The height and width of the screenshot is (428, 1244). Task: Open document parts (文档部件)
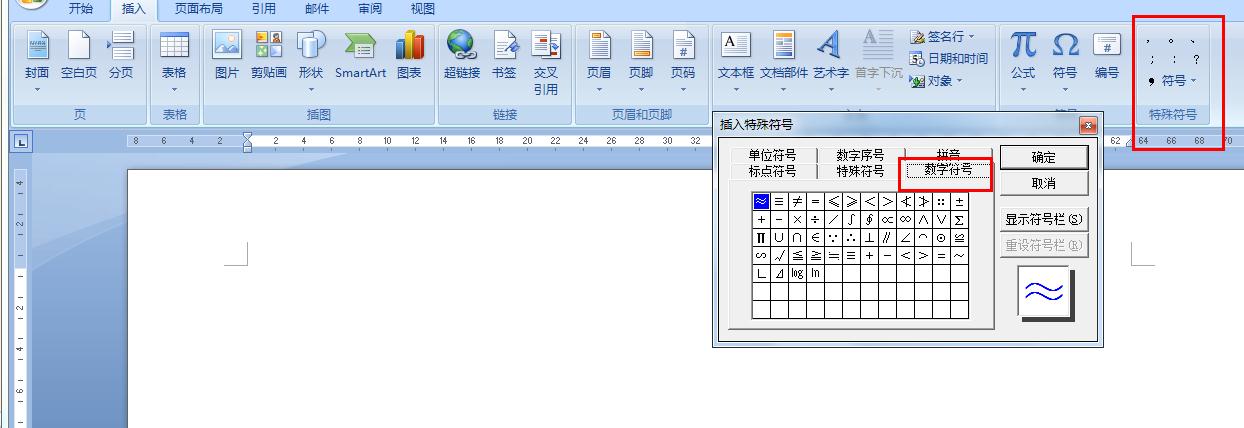(784, 62)
